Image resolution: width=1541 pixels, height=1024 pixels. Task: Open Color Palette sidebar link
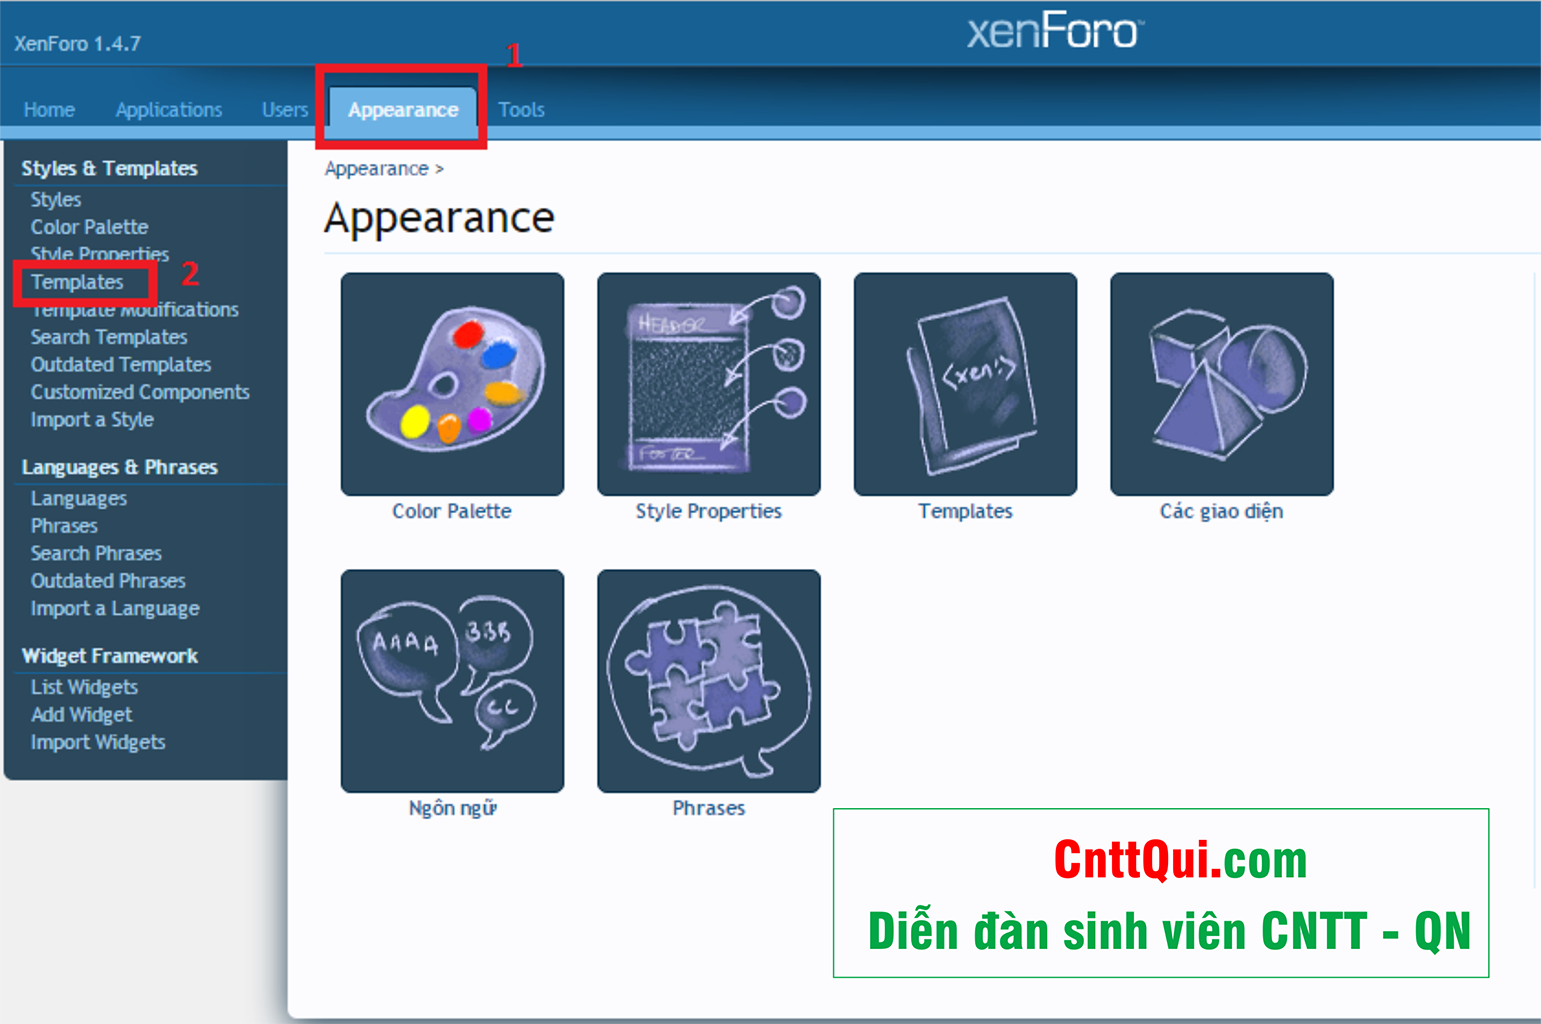(x=89, y=227)
